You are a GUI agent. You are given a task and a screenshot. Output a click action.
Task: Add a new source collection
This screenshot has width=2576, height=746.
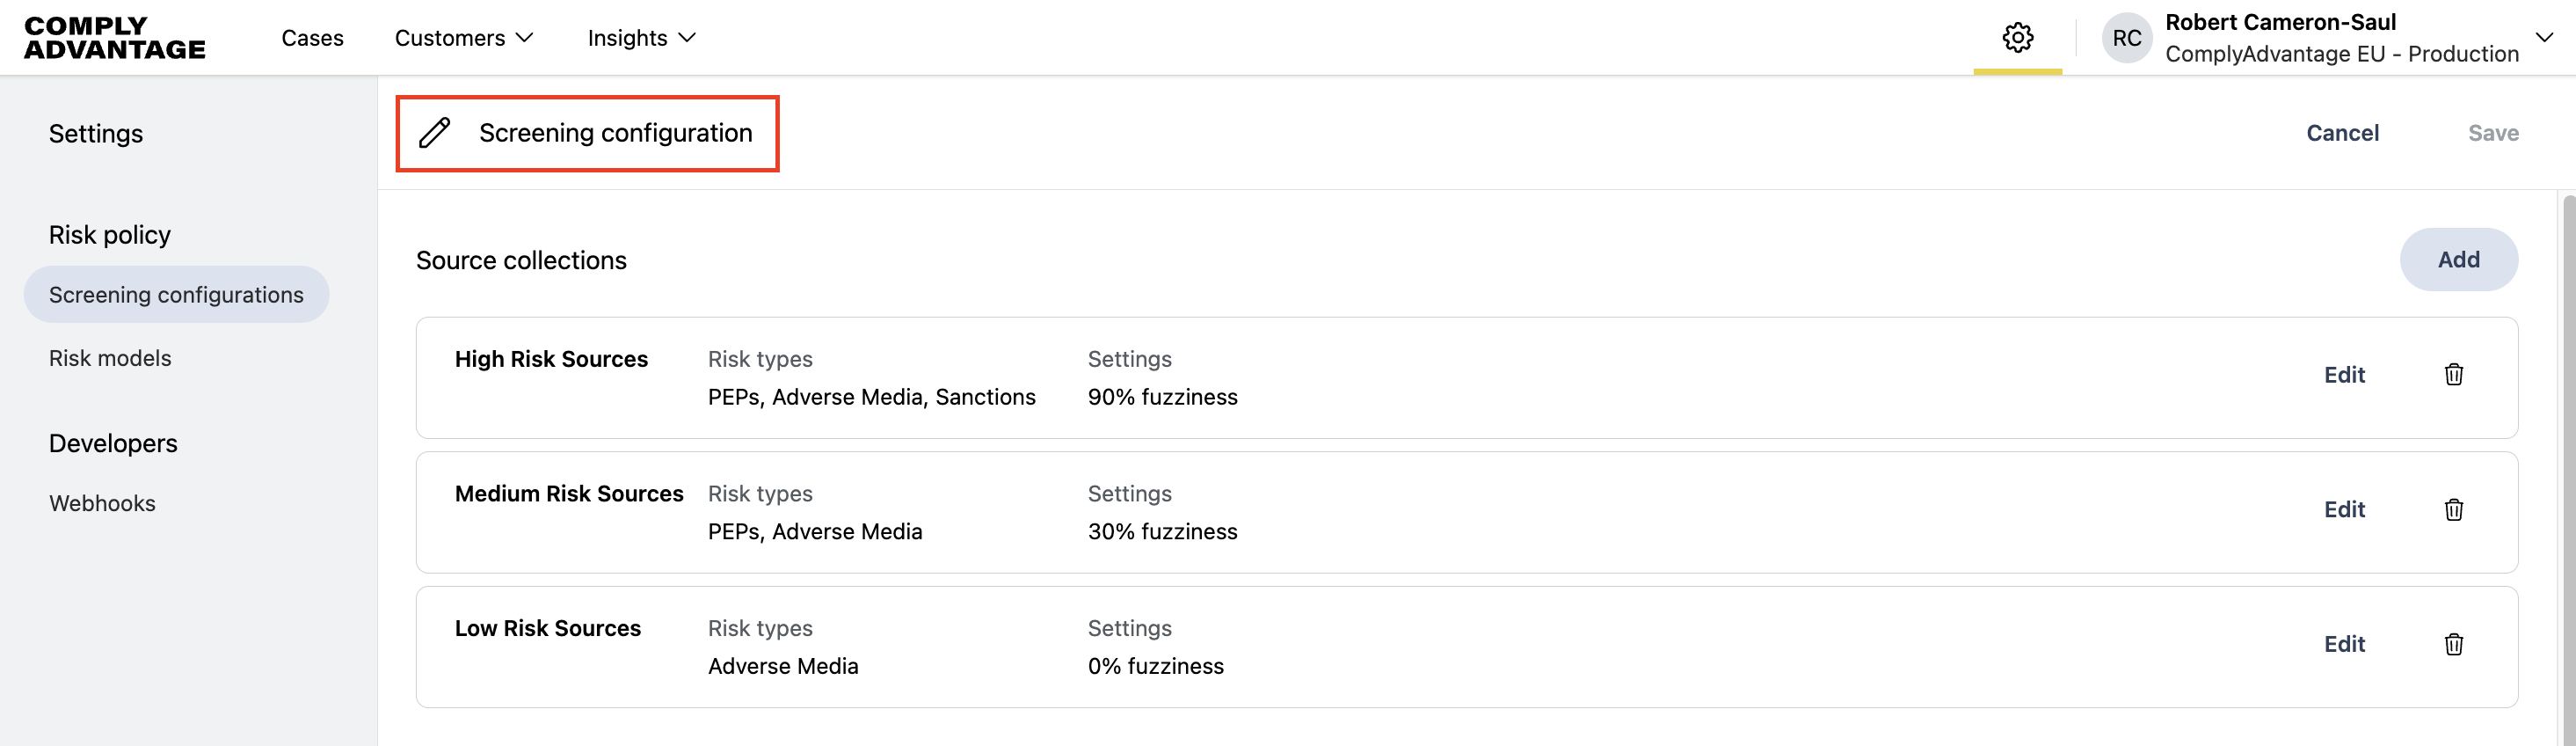[2458, 260]
